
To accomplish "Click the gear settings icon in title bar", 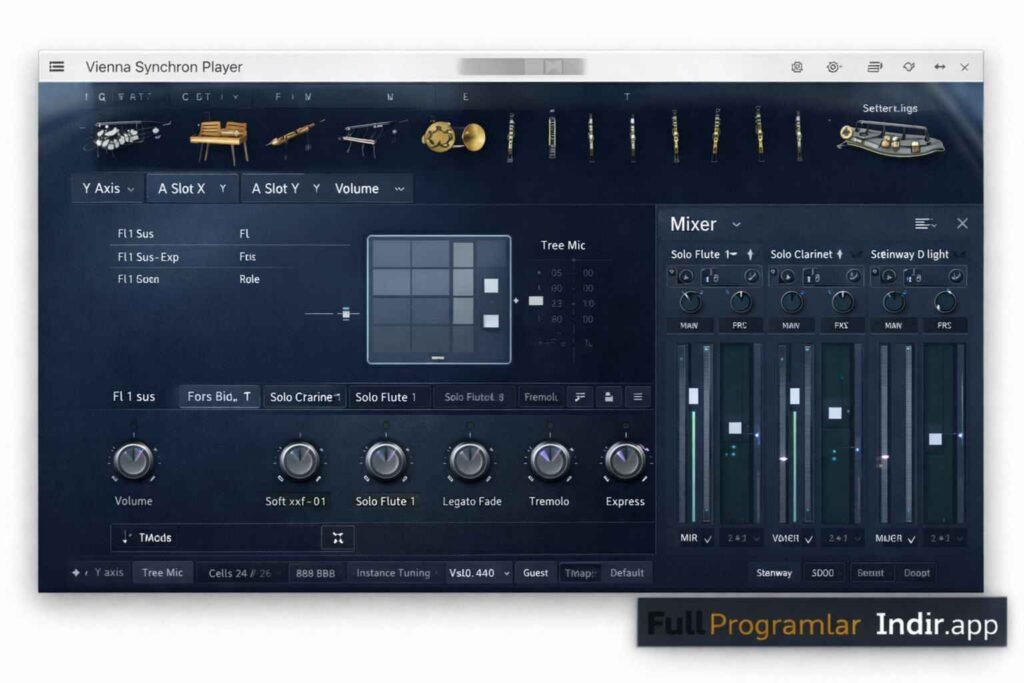I will (x=797, y=67).
